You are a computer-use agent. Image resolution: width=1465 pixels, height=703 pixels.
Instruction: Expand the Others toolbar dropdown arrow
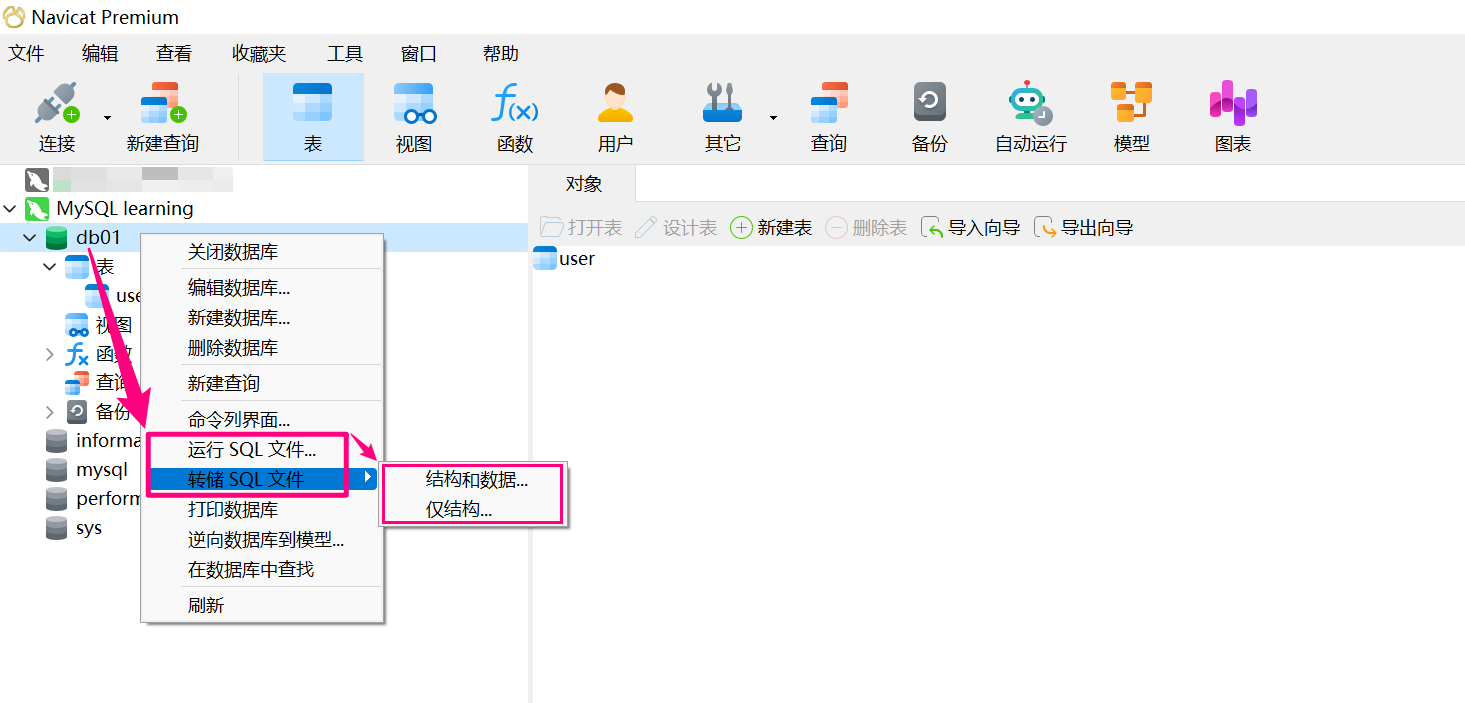pyautogui.click(x=773, y=118)
